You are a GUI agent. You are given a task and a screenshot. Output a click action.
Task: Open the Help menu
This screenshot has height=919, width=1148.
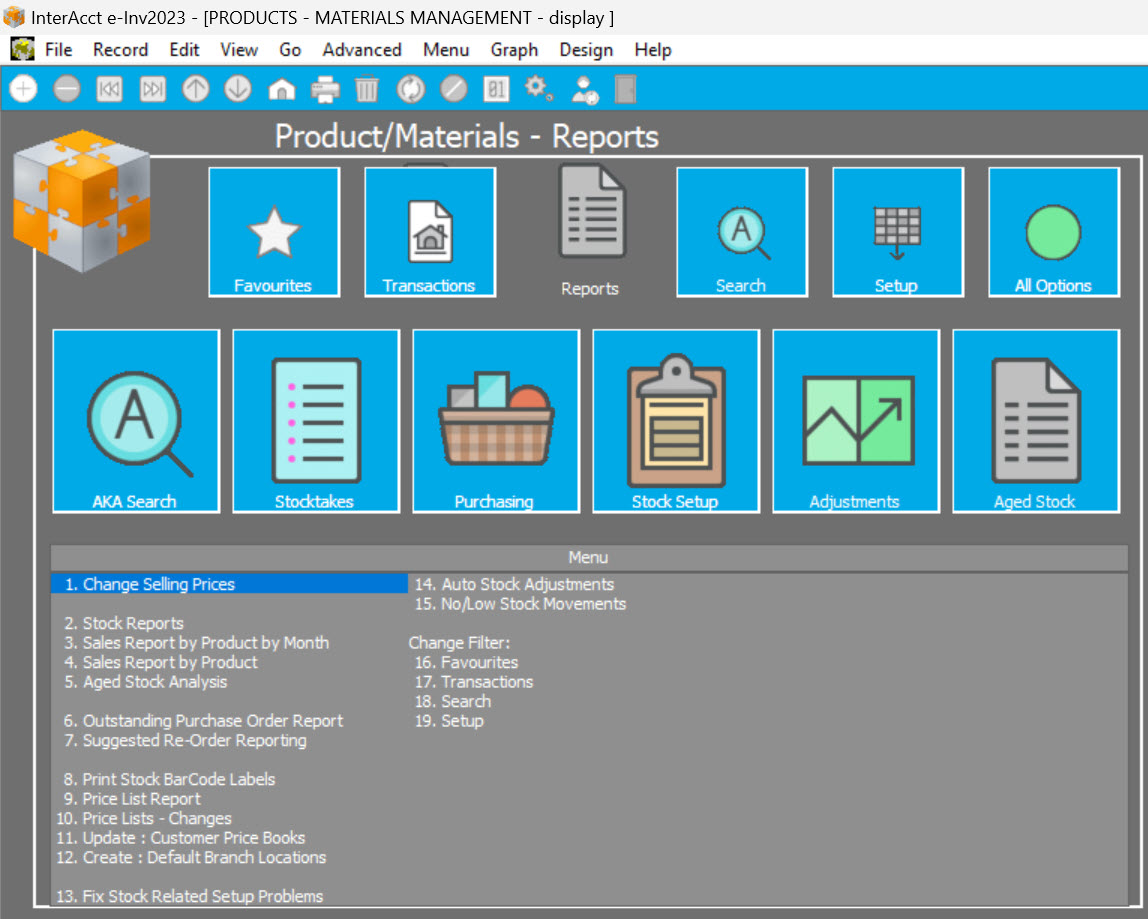652,50
